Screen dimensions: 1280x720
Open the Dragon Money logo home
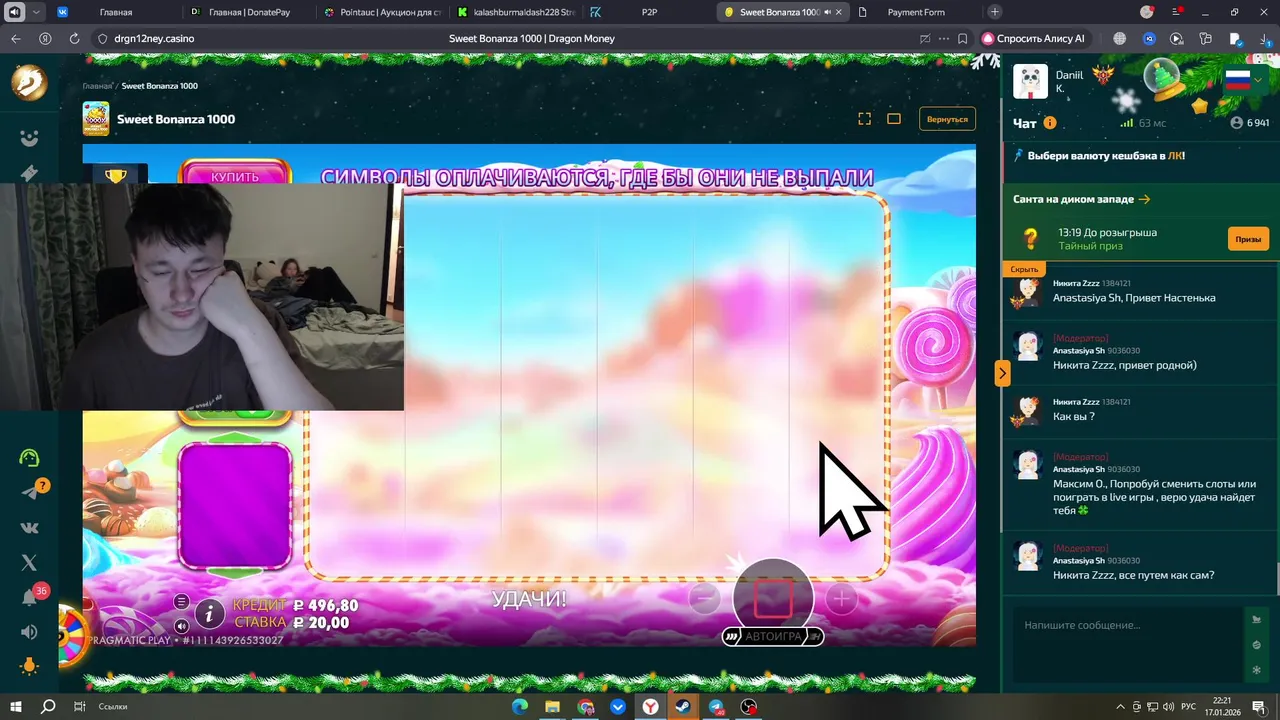(29, 83)
